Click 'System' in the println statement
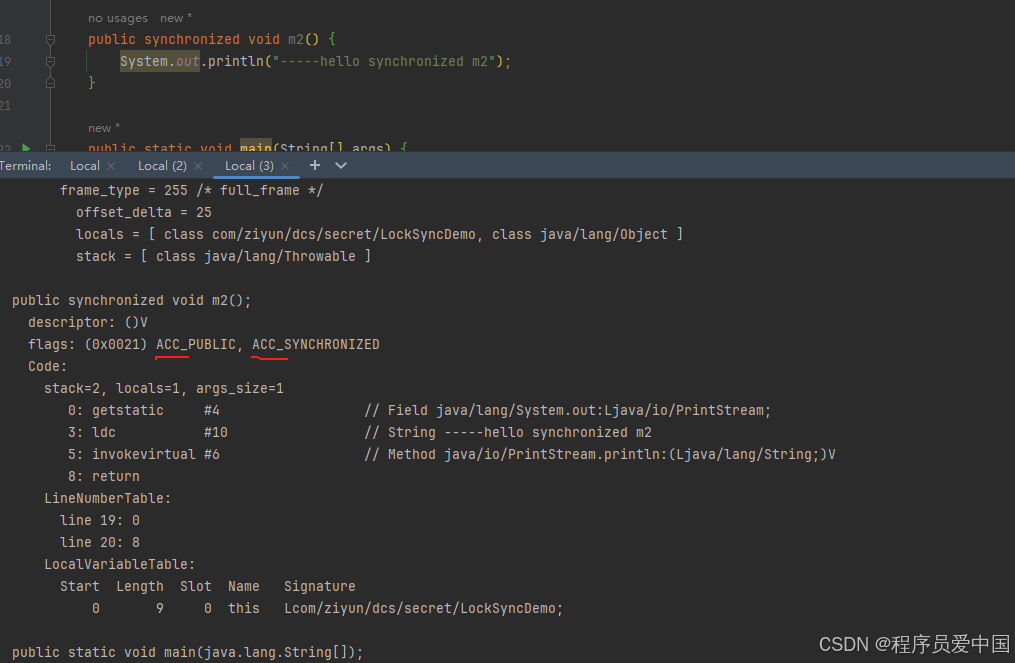Screen dimensions: 1015x663 pos(144,62)
